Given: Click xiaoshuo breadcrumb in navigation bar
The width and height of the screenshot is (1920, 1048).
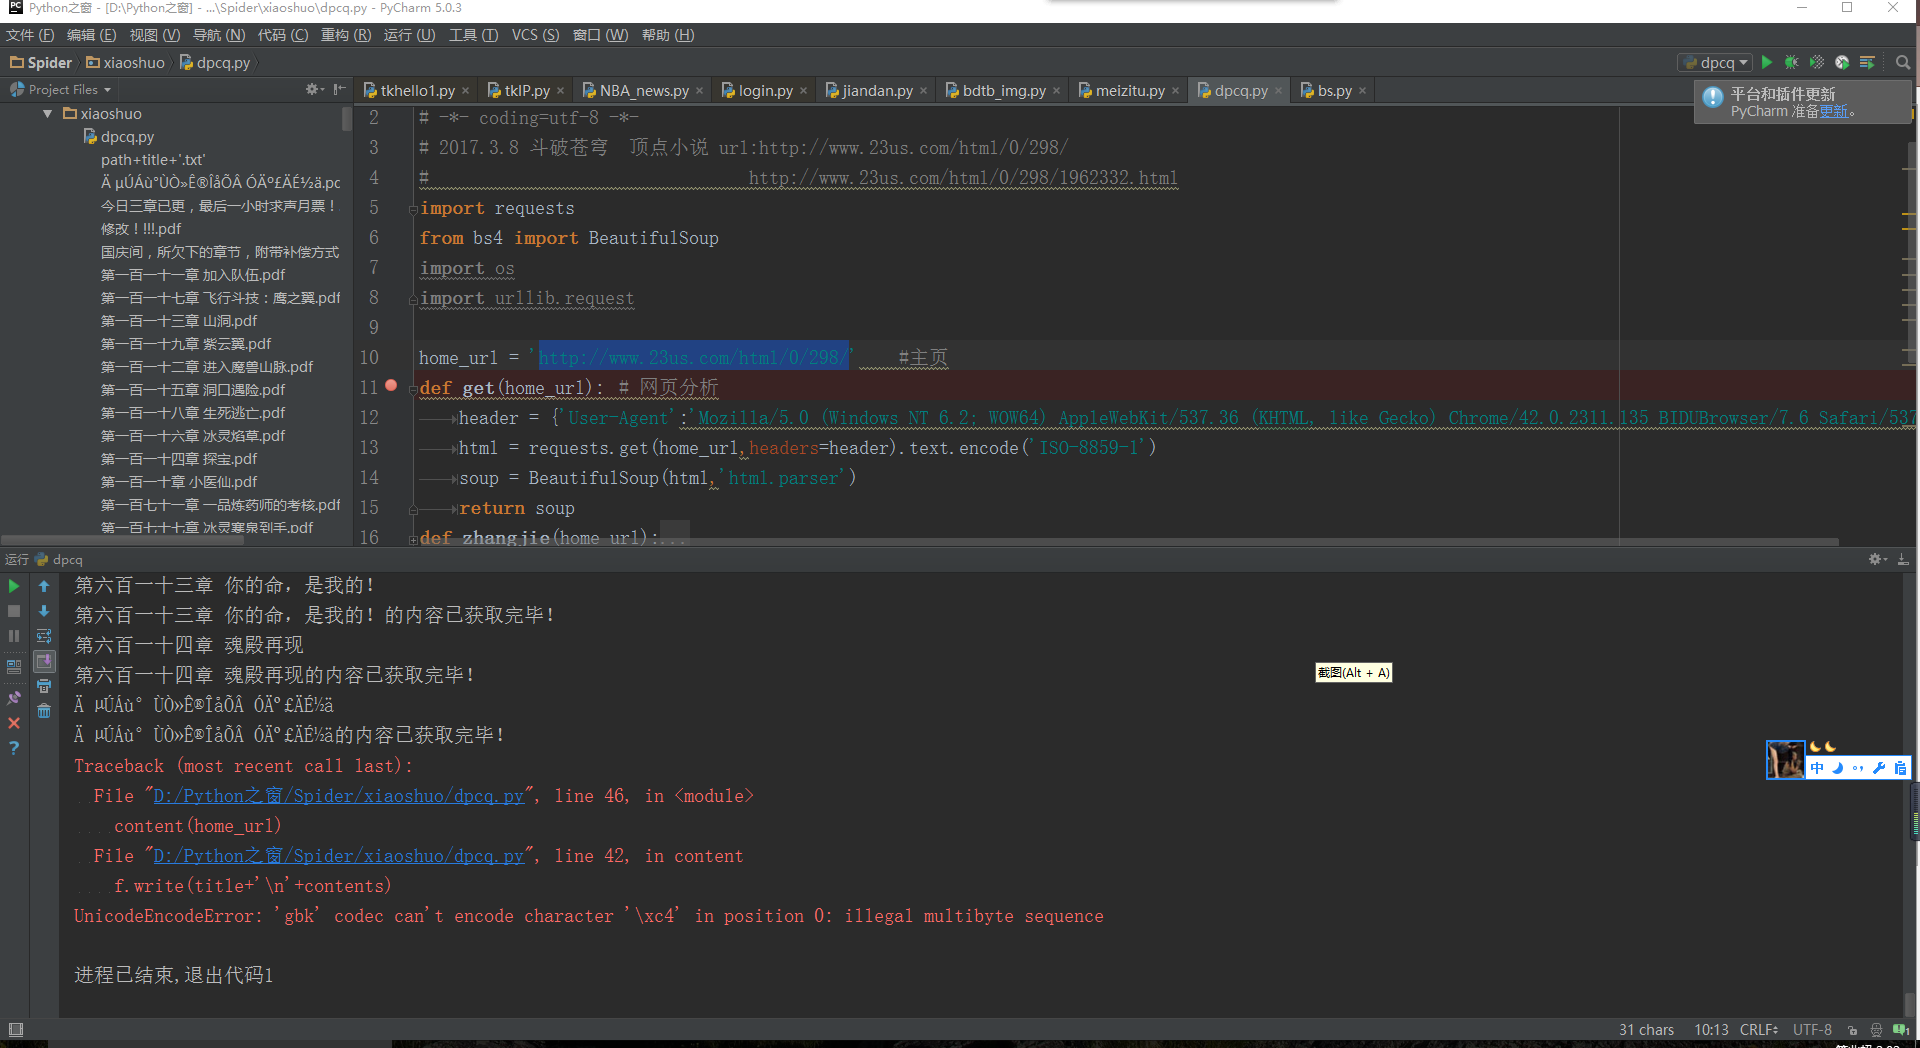Looking at the screenshot, I should click(125, 62).
